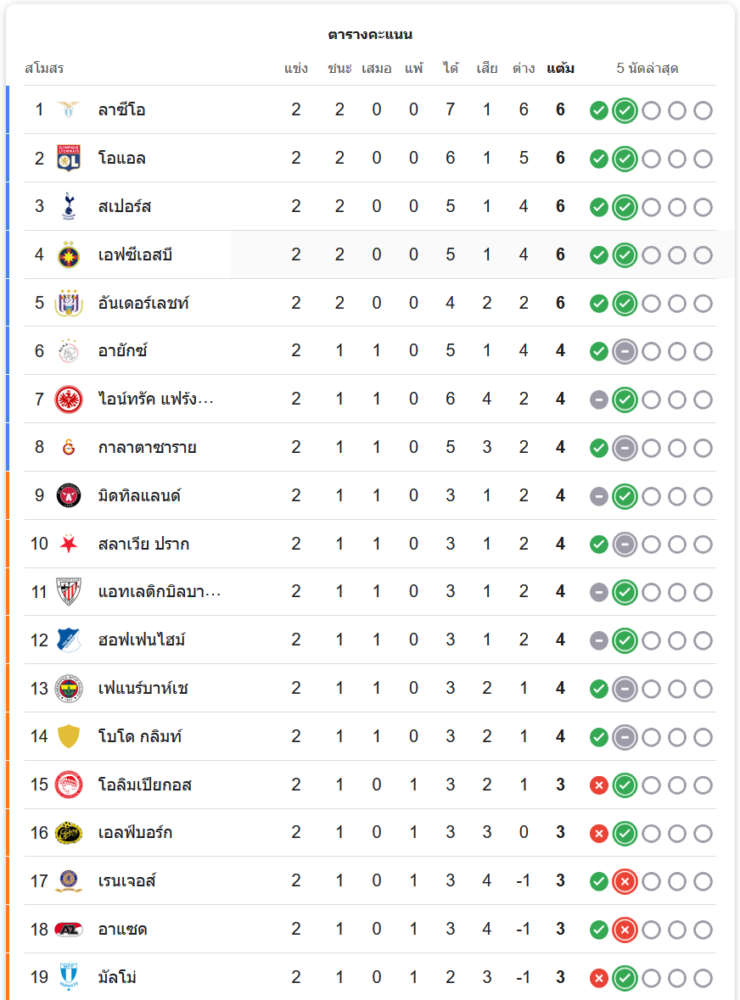Click the Eintracht Frankfurt eagle crest
The width and height of the screenshot is (740, 1000).
click(69, 399)
